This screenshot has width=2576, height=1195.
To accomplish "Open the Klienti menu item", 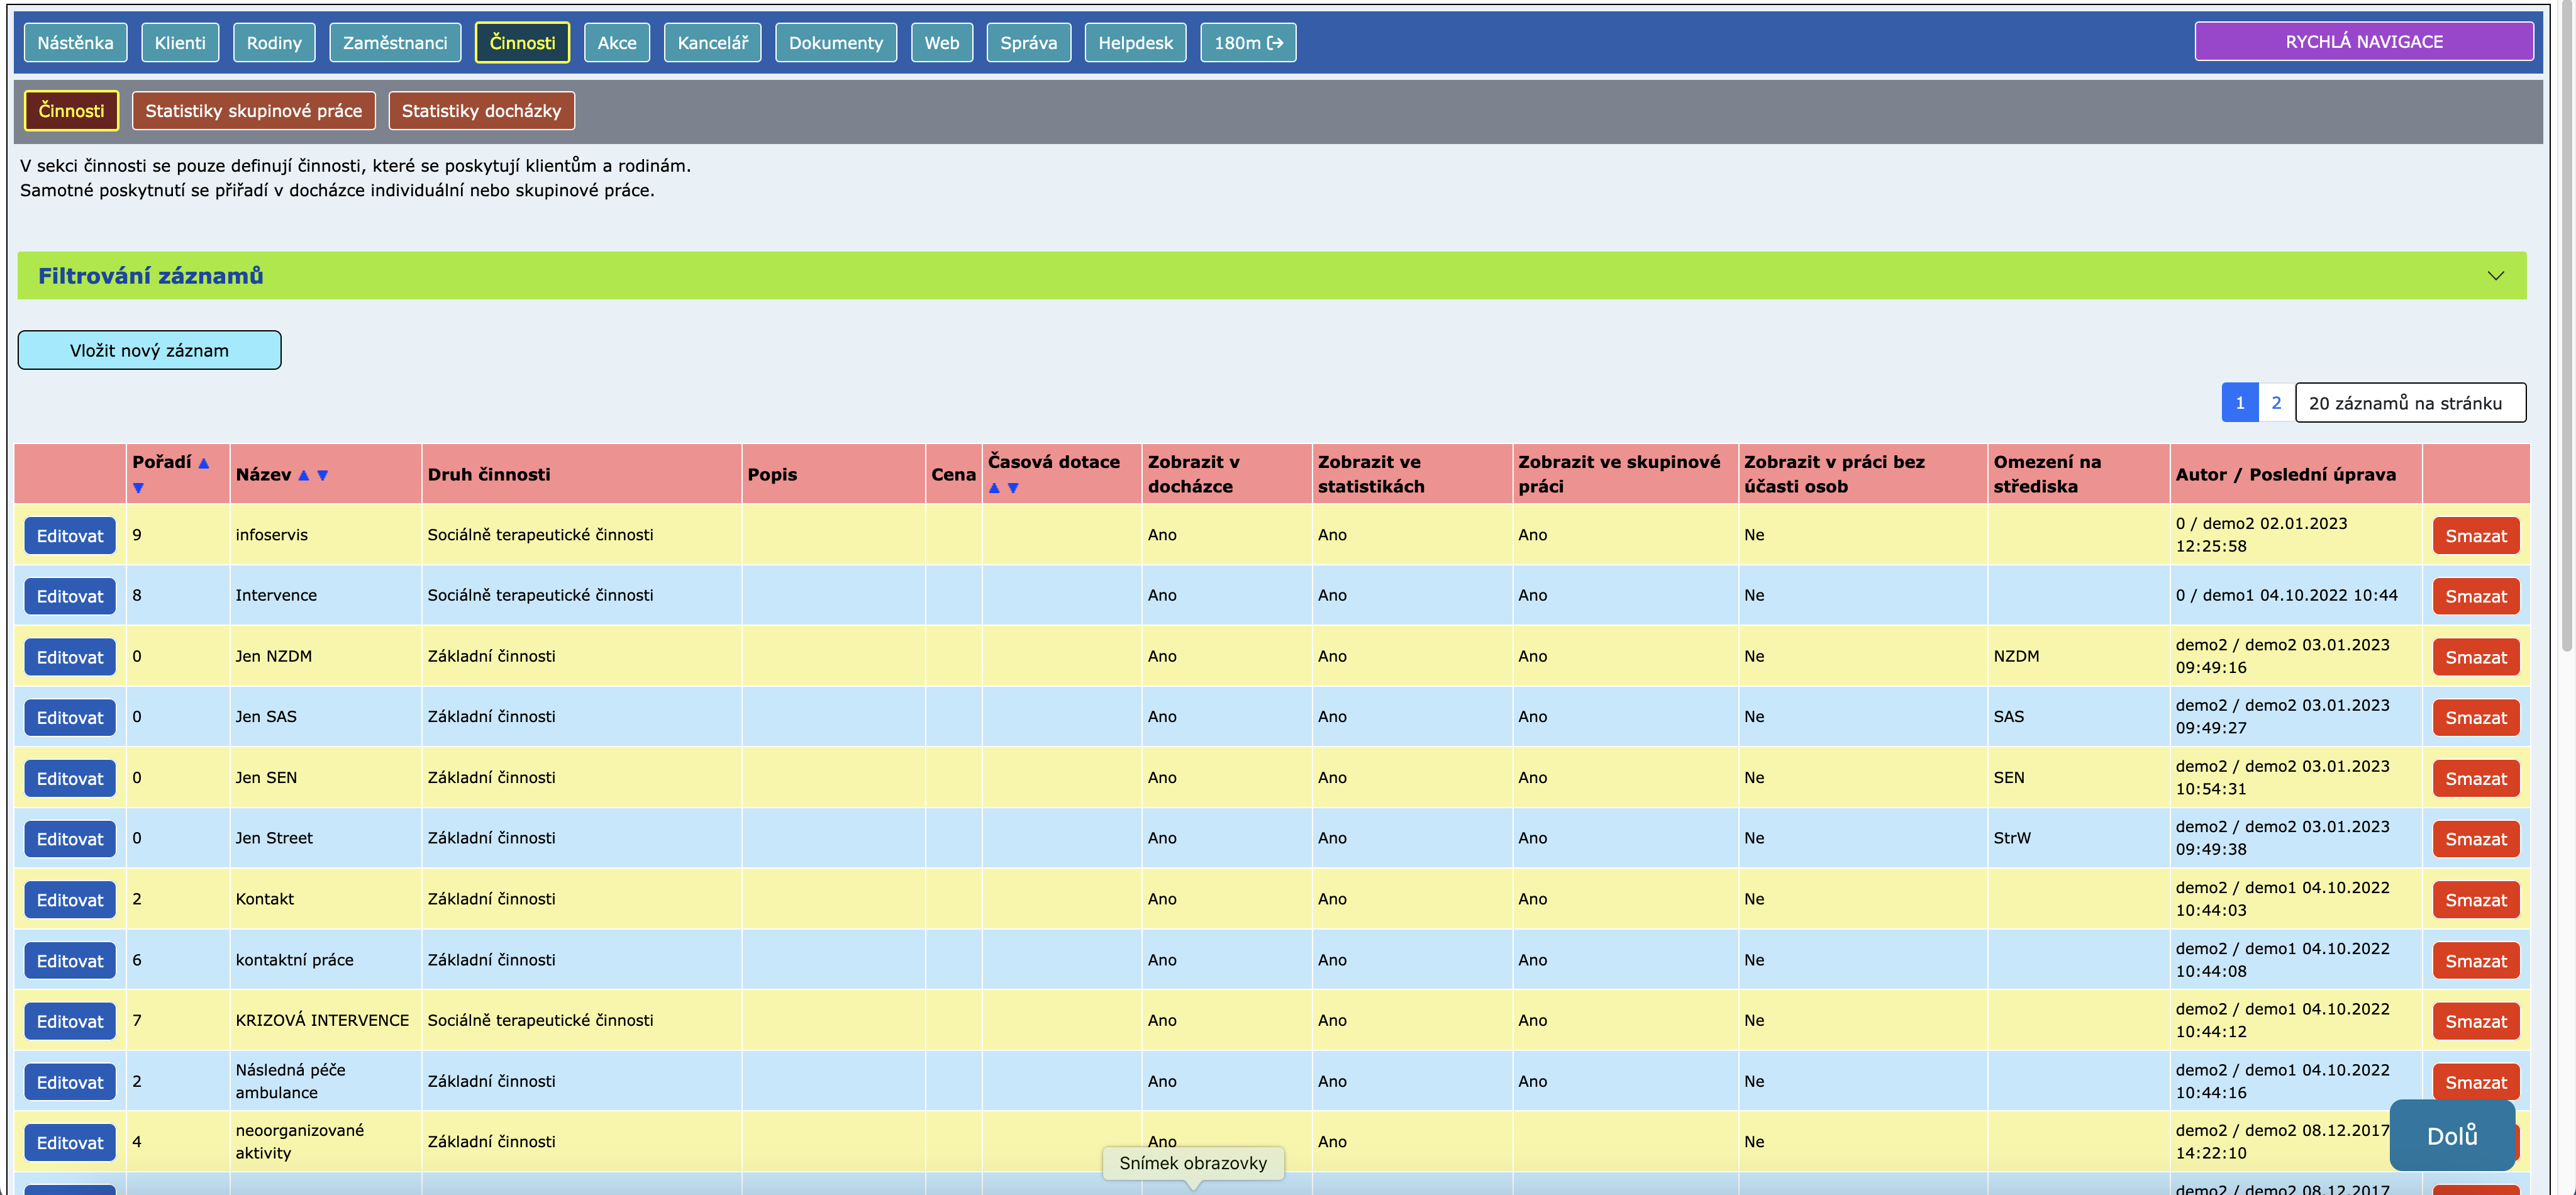I will (180, 43).
